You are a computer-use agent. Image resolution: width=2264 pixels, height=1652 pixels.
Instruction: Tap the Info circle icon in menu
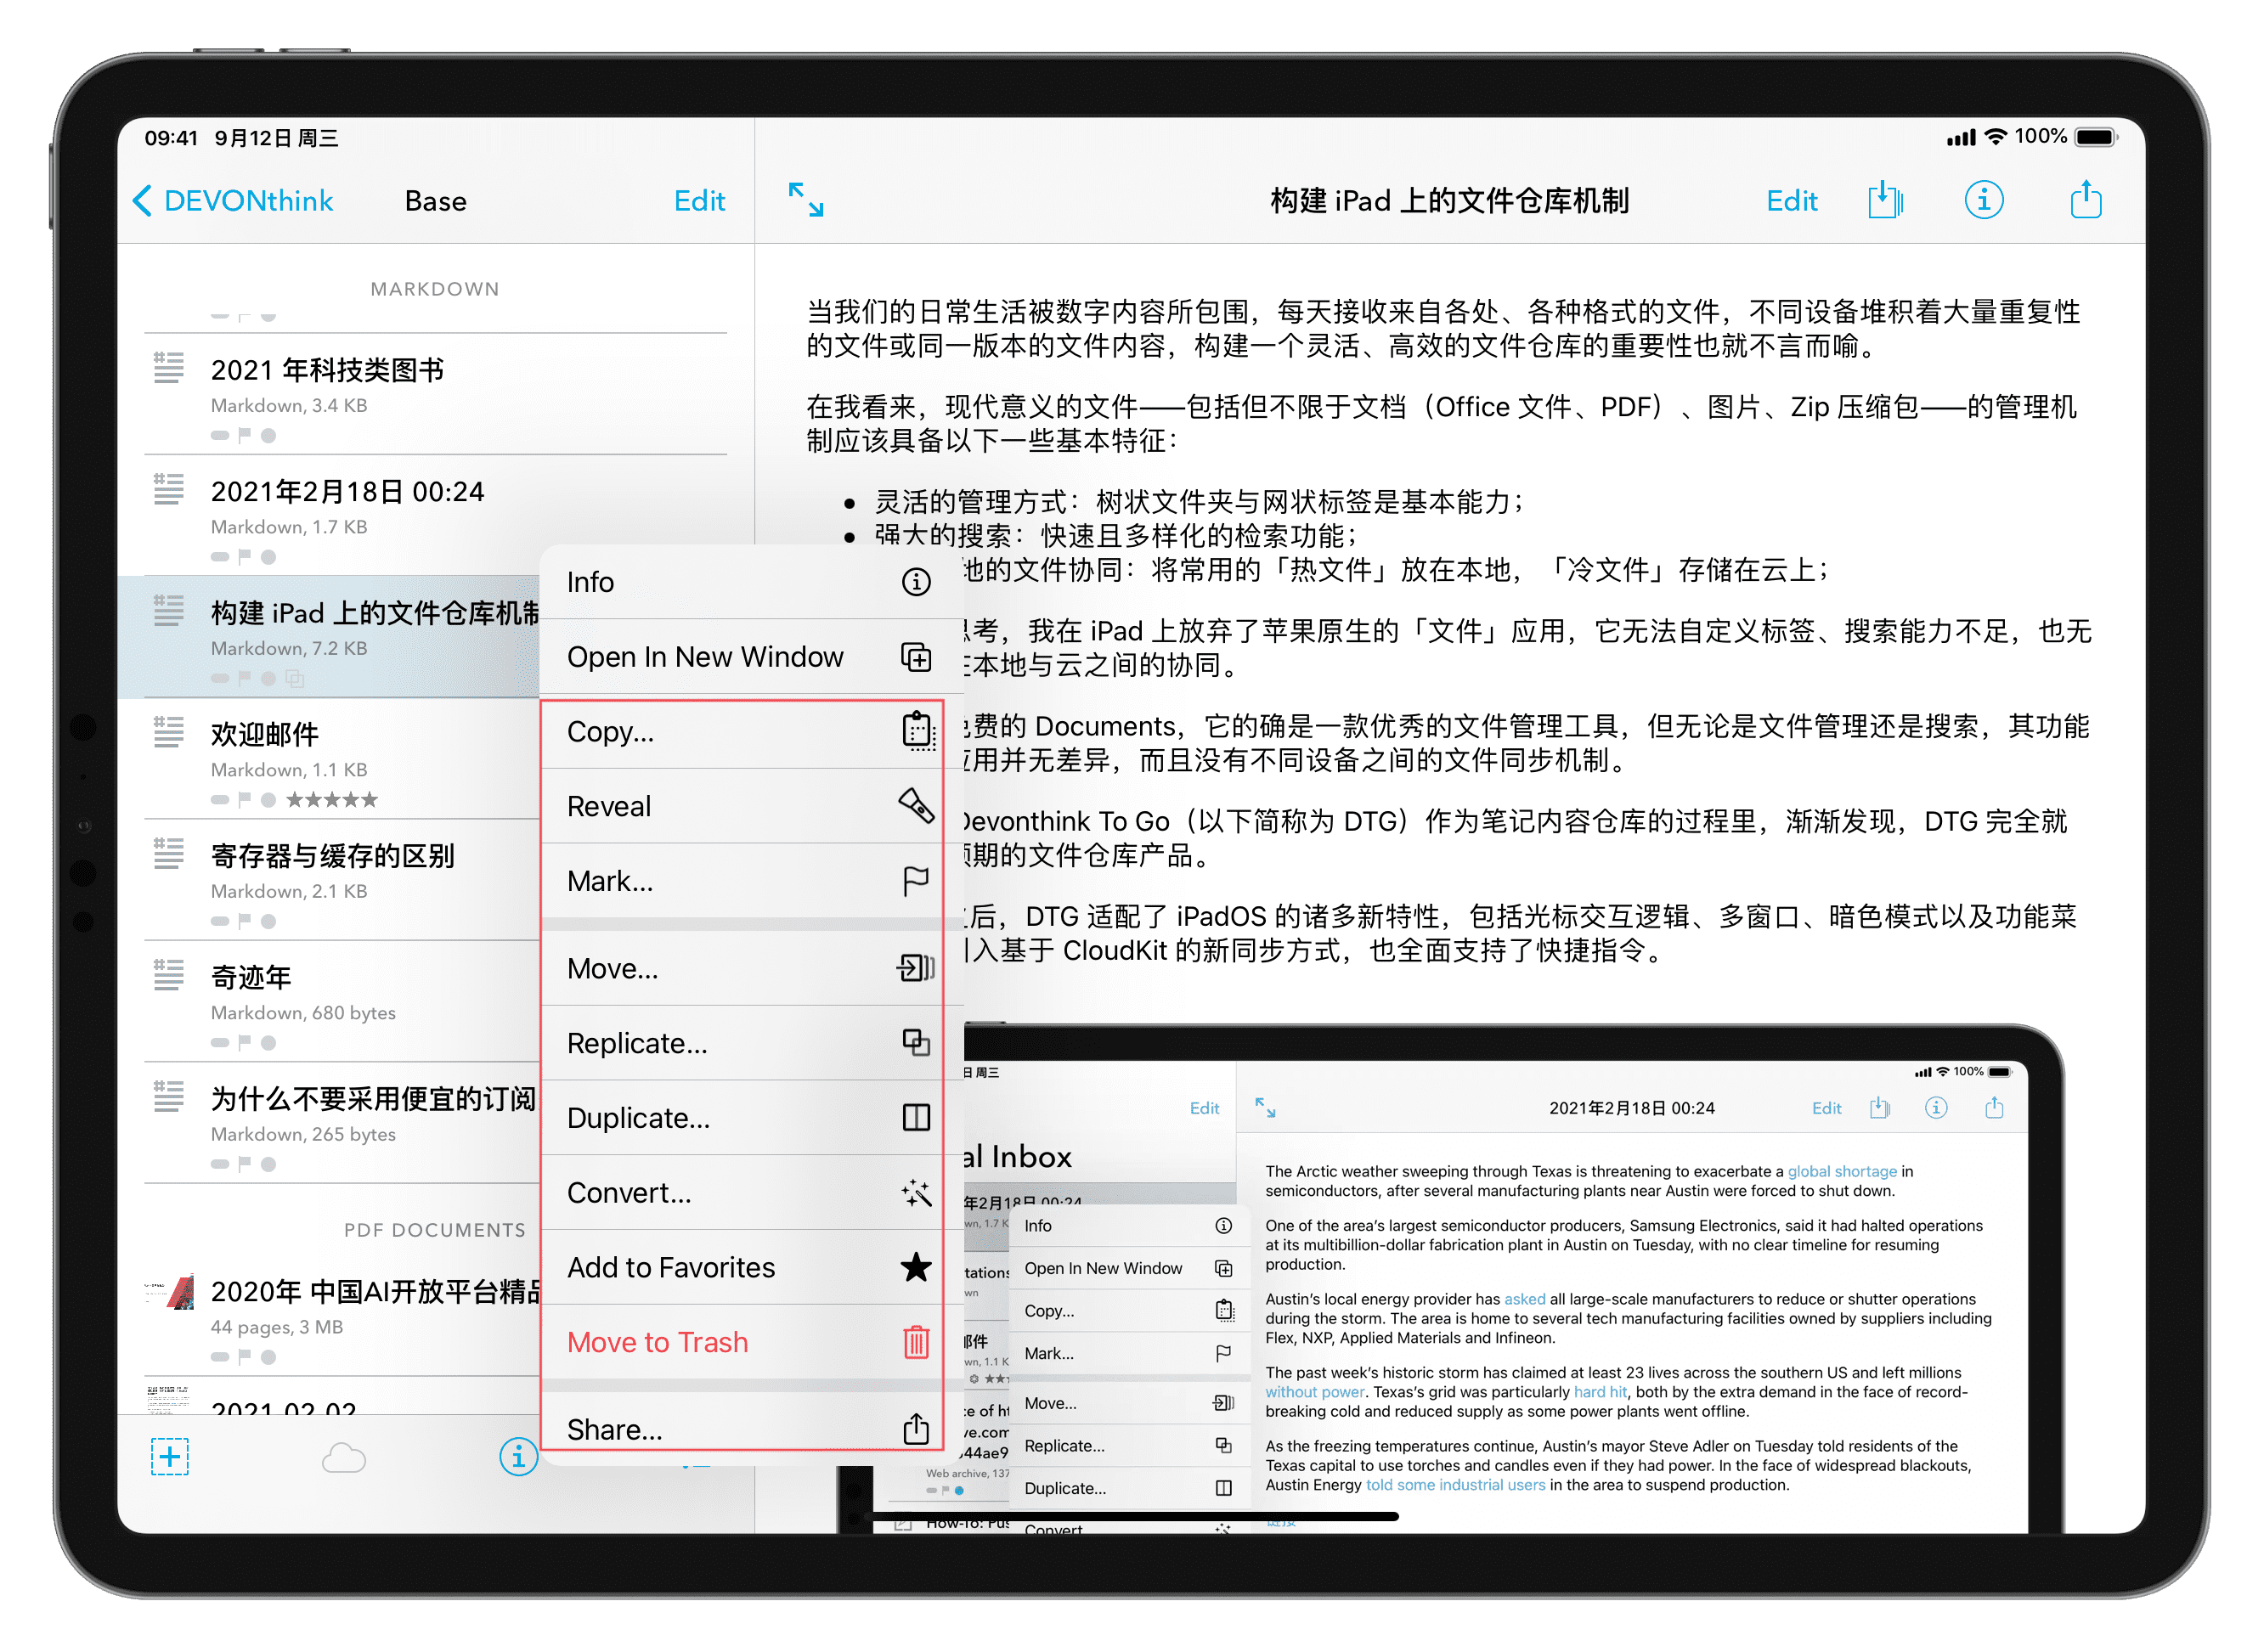[x=915, y=582]
